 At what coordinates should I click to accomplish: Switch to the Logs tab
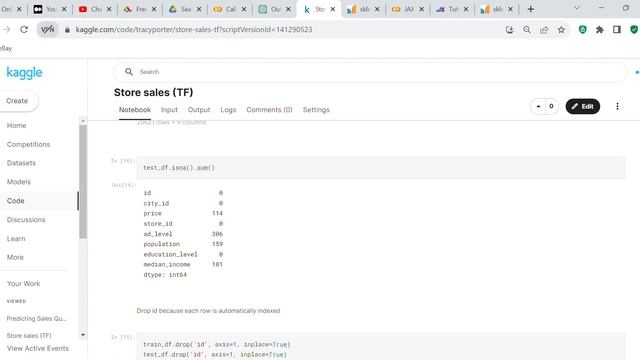(228, 110)
